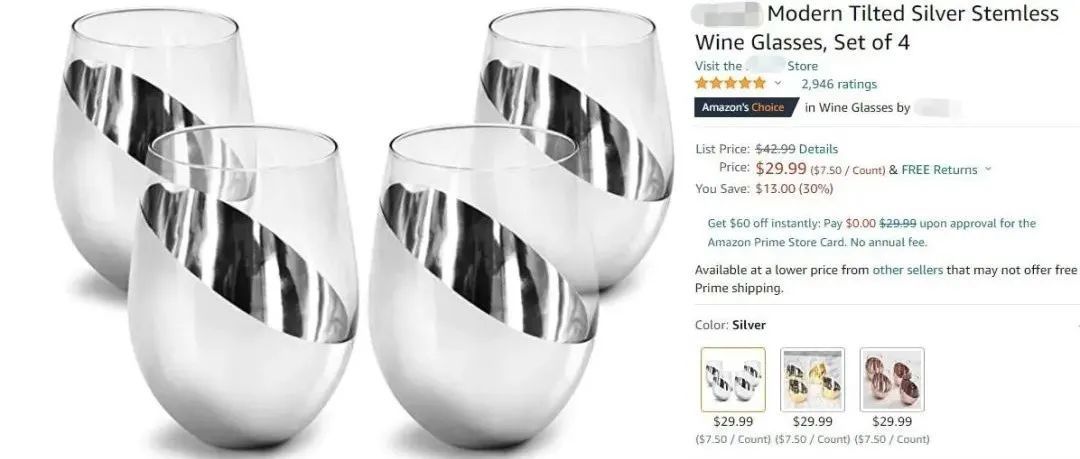The height and width of the screenshot is (459, 1080).
Task: Select the Silver color swatch
Action: pyautogui.click(x=733, y=379)
